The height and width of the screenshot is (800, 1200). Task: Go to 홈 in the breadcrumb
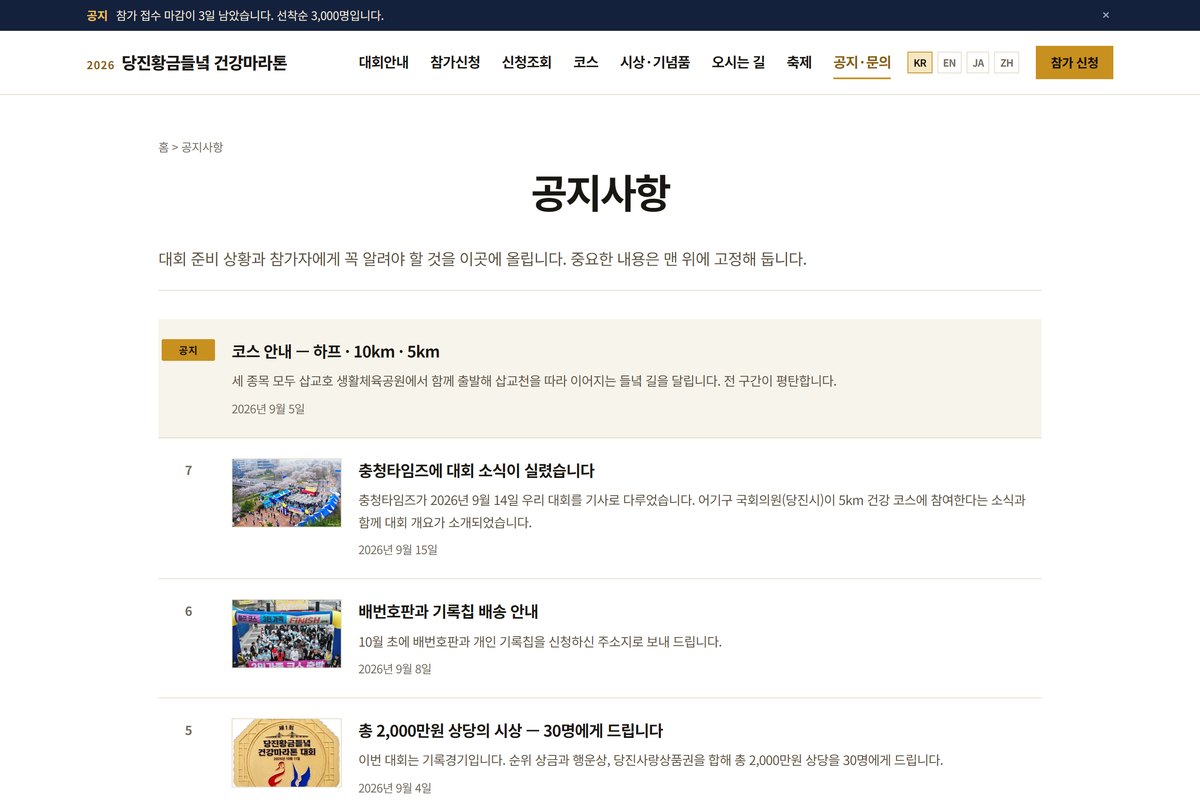pos(163,147)
